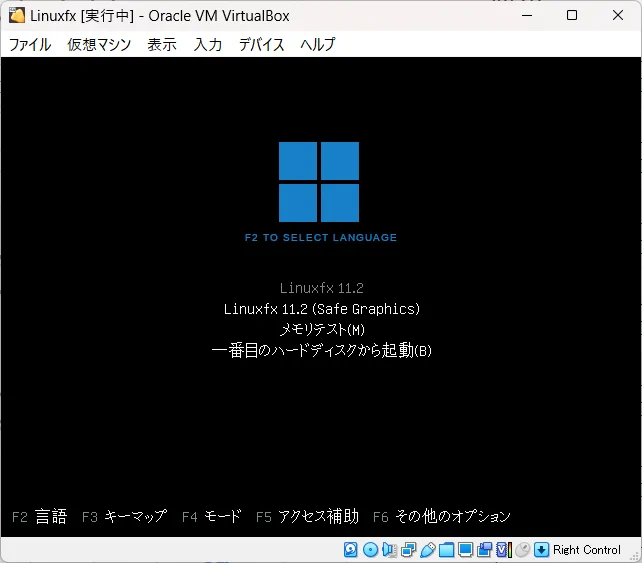Click the network adapters status icon
The height and width of the screenshot is (563, 642).
pos(408,549)
